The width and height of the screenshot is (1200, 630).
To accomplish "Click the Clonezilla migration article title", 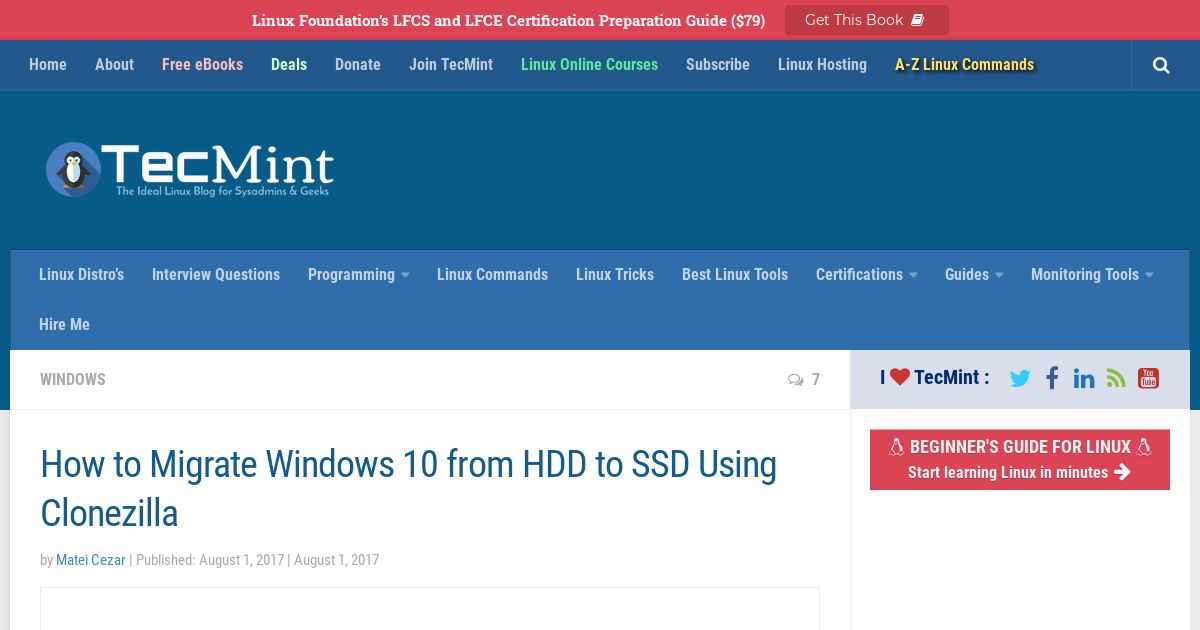I will 408,489.
